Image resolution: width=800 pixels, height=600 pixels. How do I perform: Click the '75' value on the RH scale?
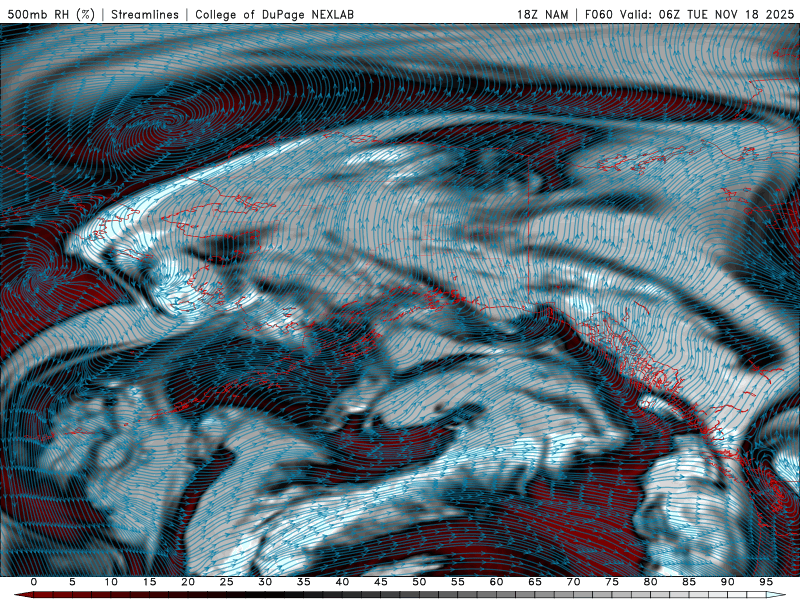612,582
